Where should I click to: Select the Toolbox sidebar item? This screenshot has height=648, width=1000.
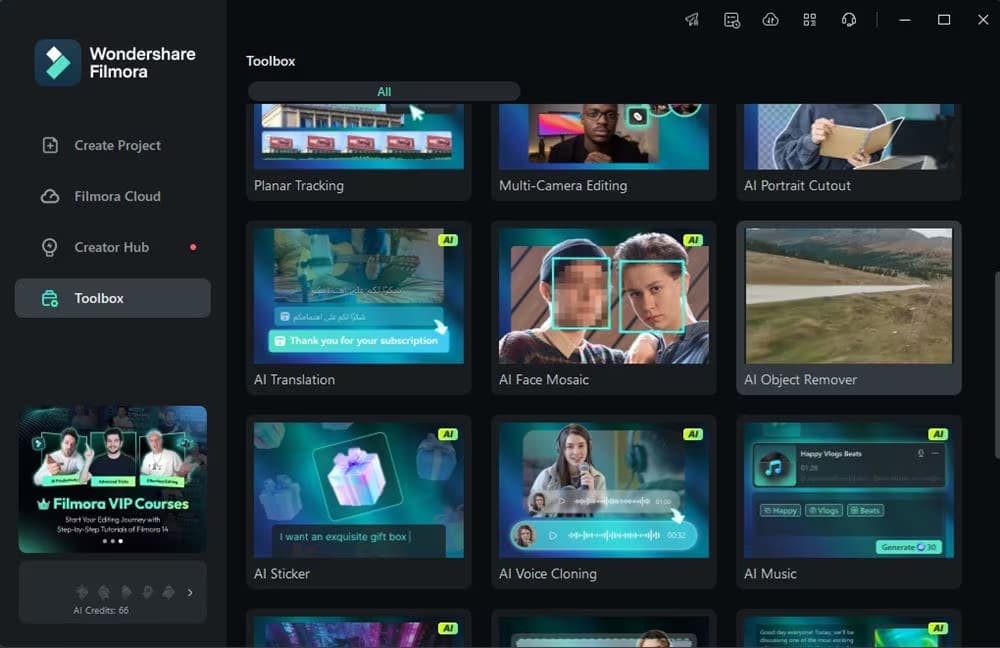(x=112, y=298)
